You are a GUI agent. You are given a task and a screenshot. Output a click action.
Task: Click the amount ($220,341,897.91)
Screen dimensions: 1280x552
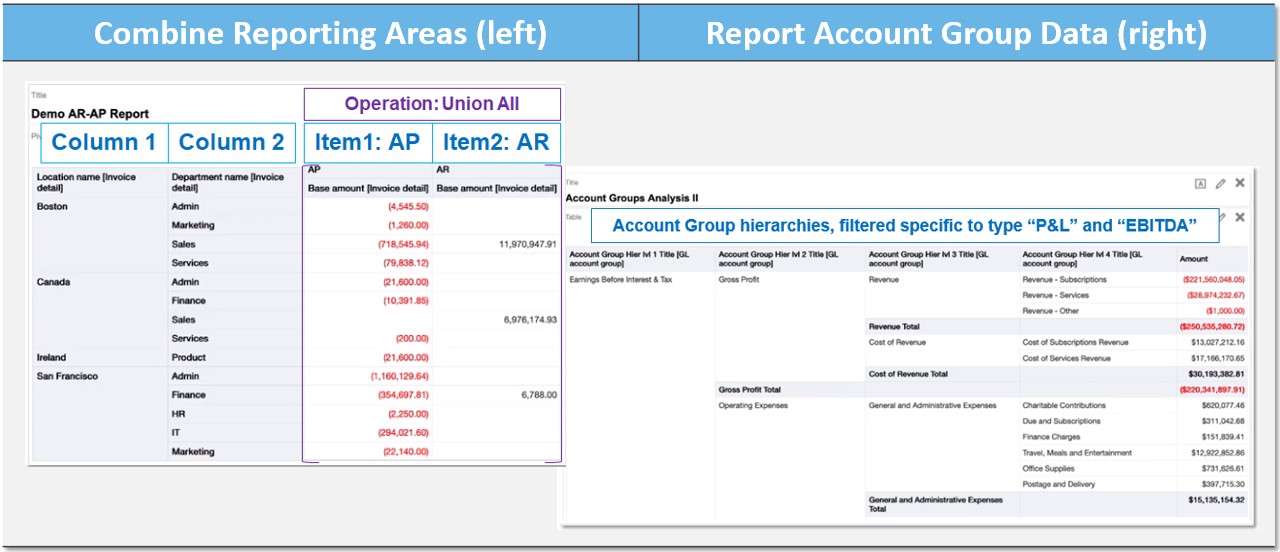[1213, 390]
